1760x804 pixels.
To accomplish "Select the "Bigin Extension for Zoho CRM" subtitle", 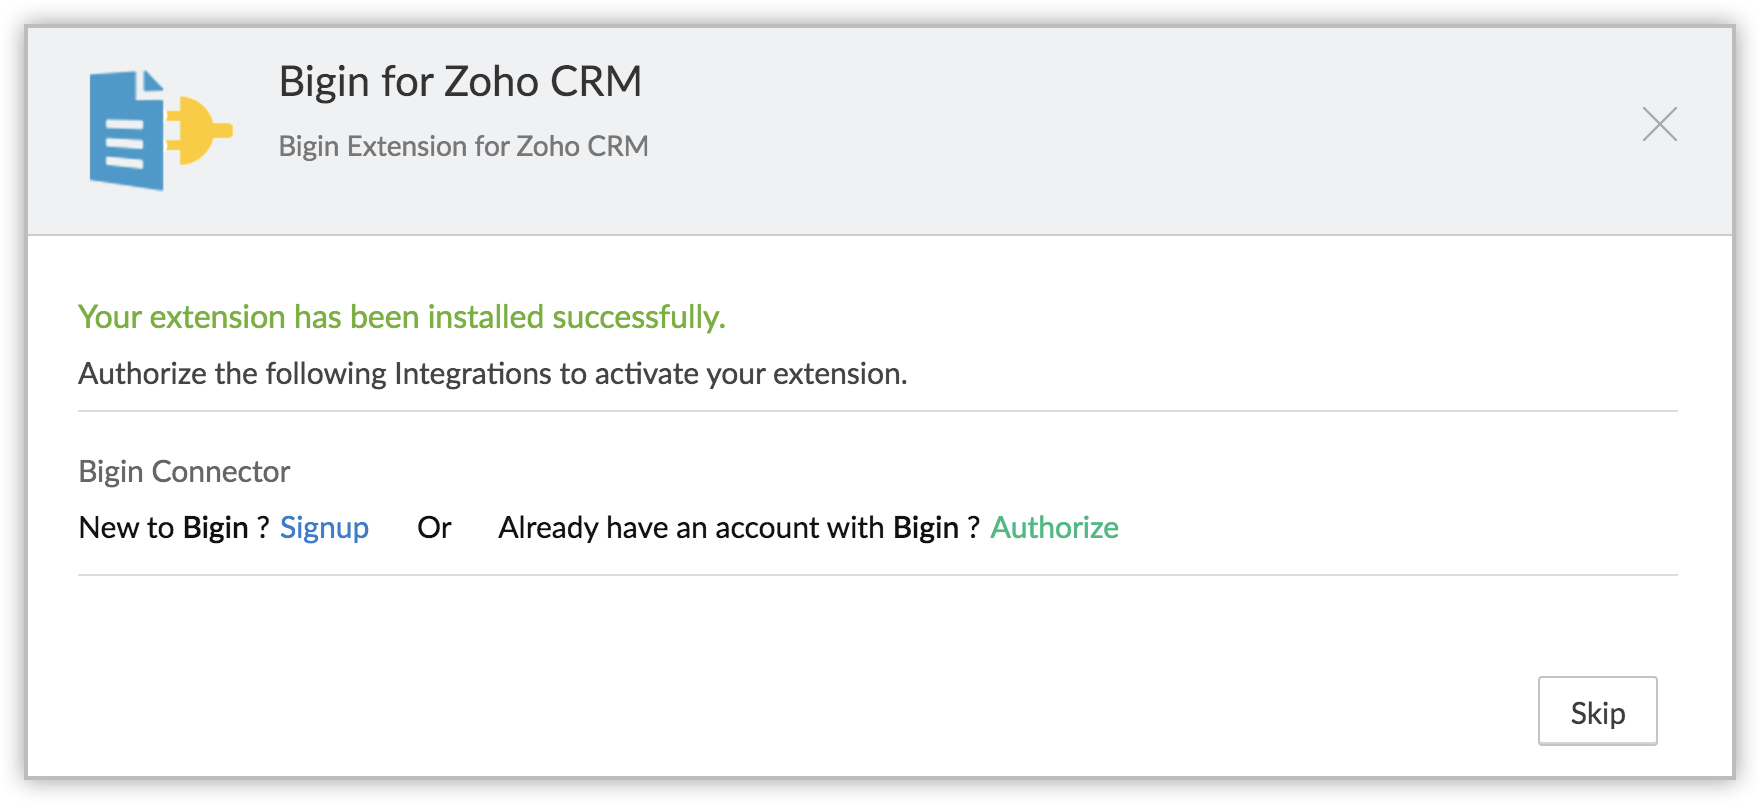I will coord(463,146).
